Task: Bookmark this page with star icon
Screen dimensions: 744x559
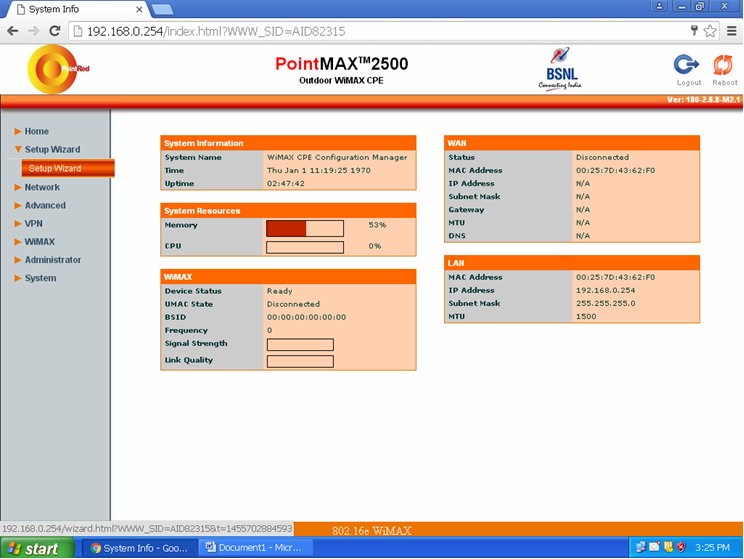Action: pos(710,31)
